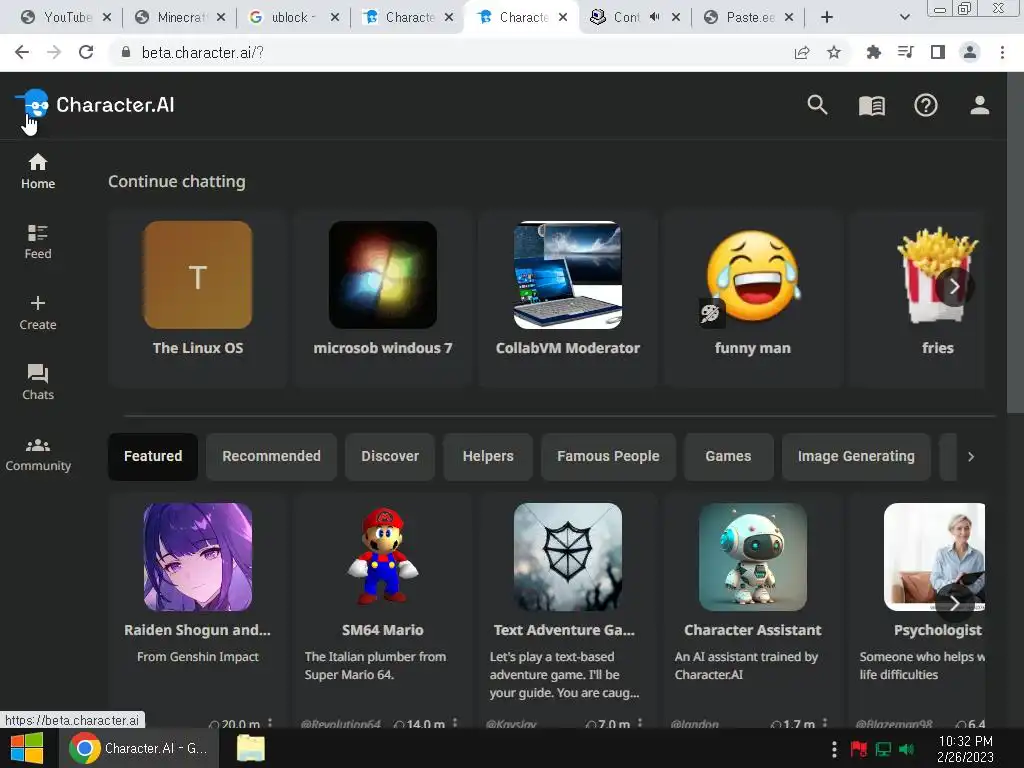The image size is (1024, 768).
Task: Open Chats in the sidebar
Action: (38, 383)
